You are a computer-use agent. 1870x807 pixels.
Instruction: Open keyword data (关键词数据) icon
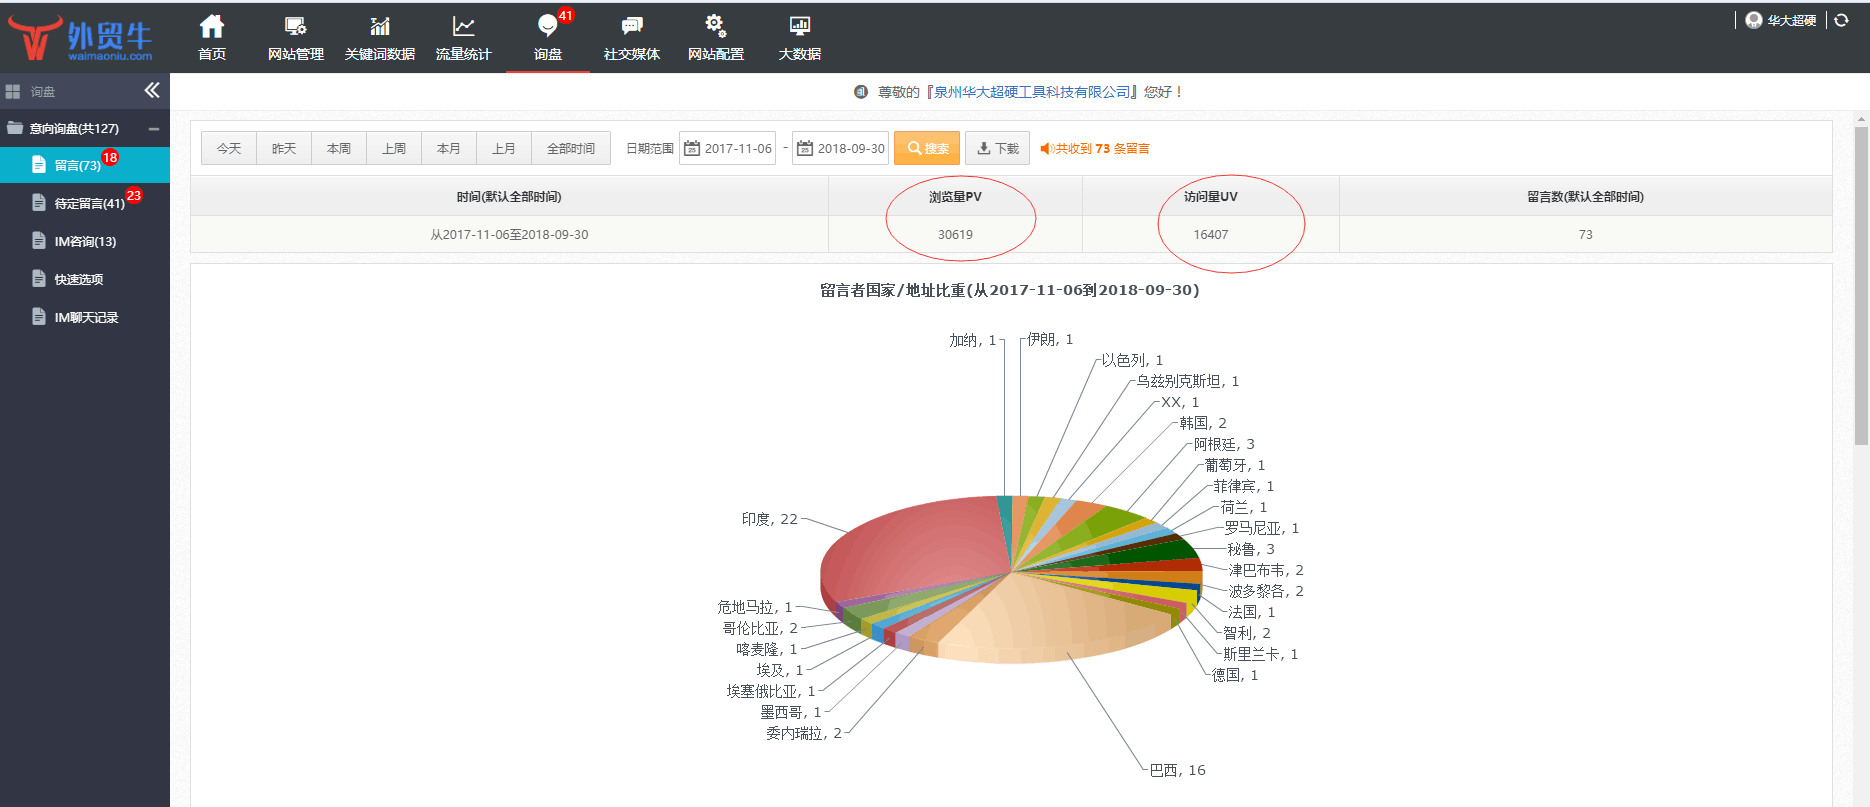click(379, 27)
